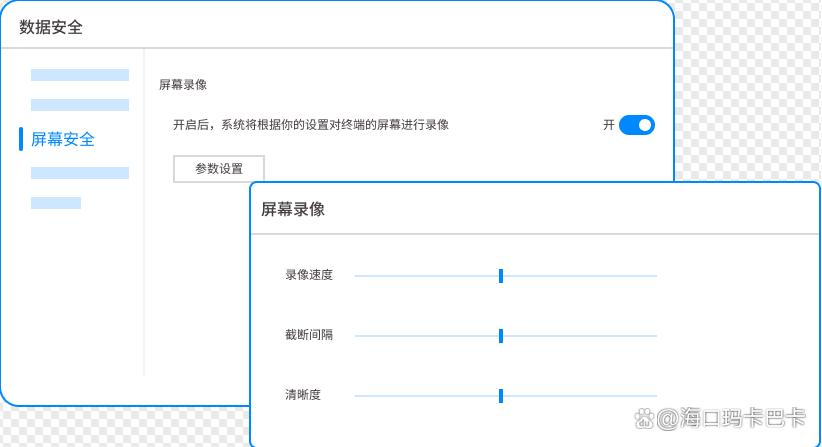Screen dimensions: 822x447
Task: Click the 录像速度 label
Action: (309, 275)
